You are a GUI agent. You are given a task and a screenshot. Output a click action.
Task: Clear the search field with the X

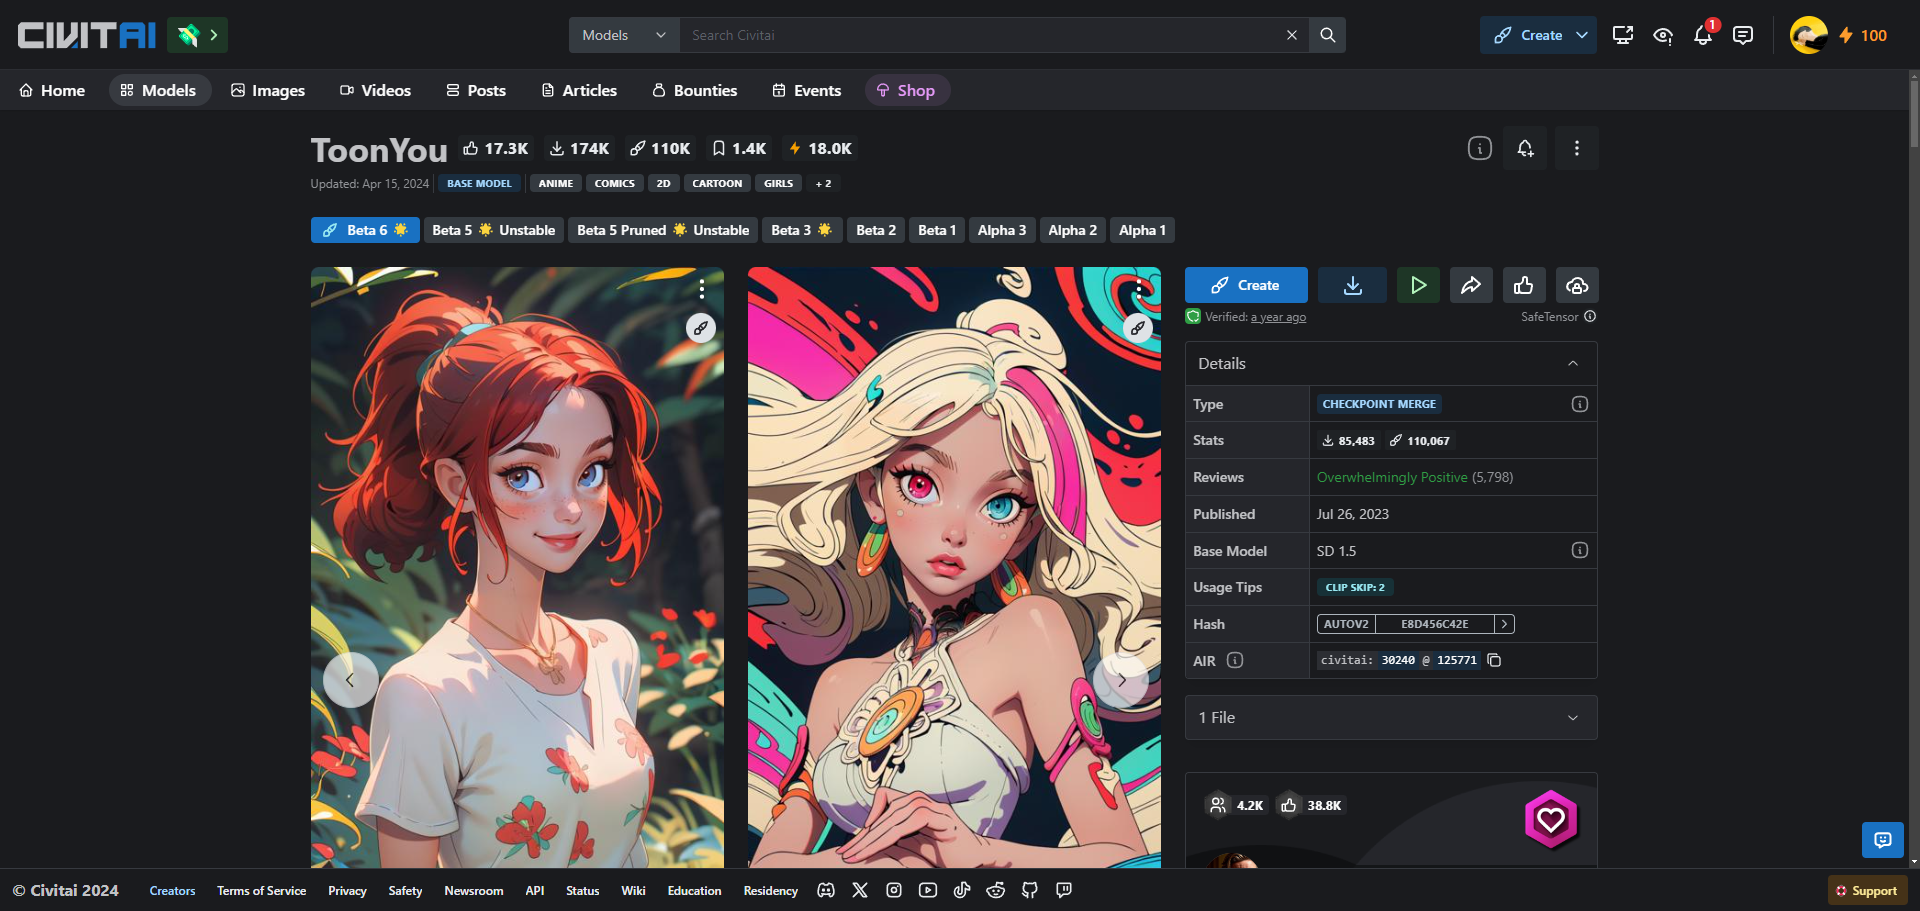[1292, 35]
